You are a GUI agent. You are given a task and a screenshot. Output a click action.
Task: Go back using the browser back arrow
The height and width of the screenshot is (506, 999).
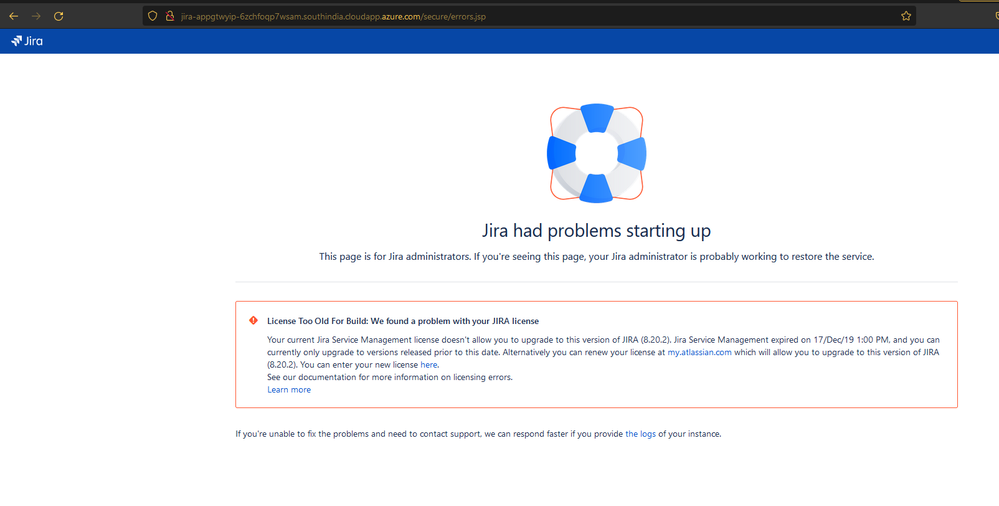tap(13, 16)
